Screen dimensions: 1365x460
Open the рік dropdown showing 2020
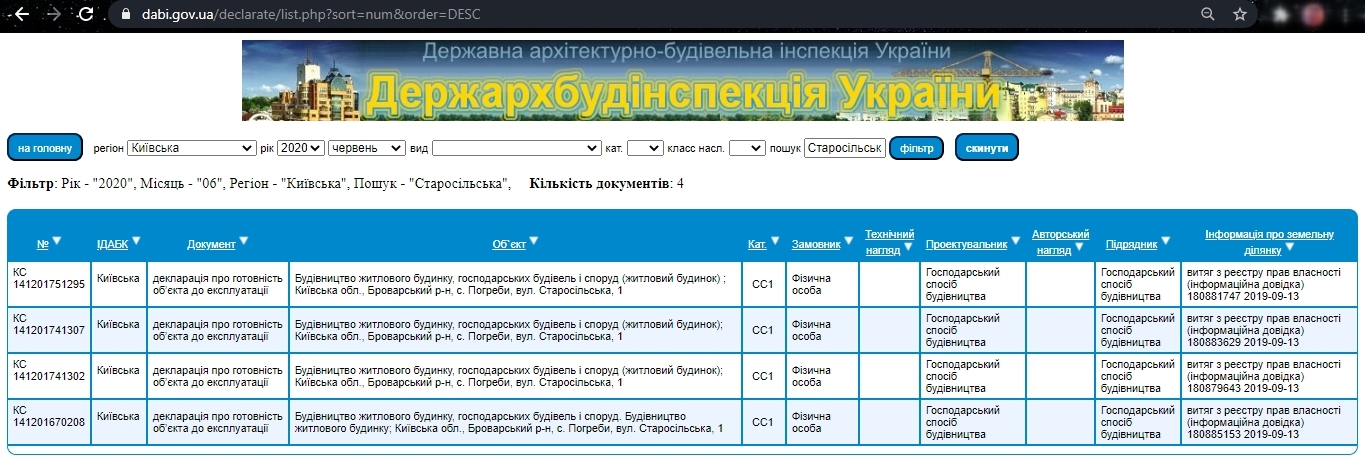point(301,148)
